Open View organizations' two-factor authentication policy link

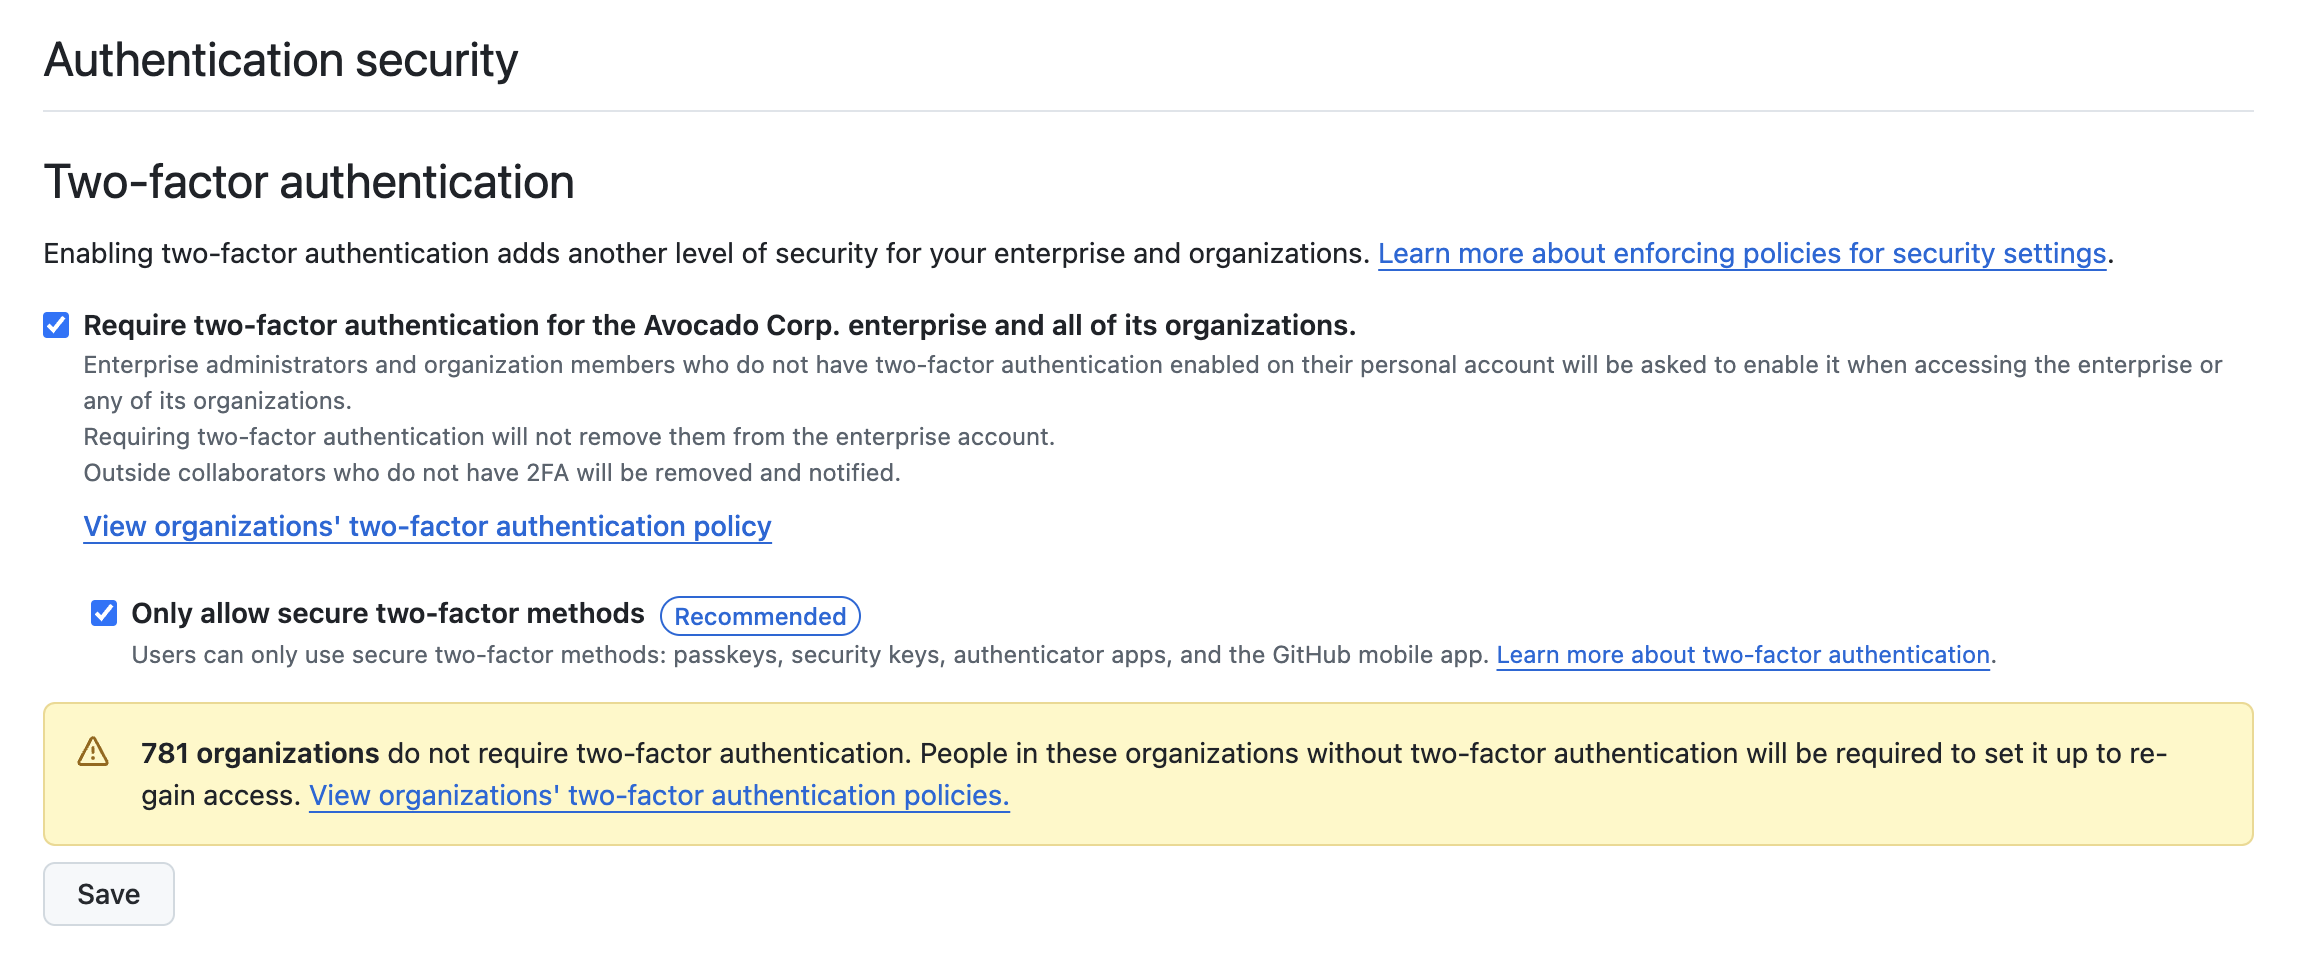click(x=427, y=527)
